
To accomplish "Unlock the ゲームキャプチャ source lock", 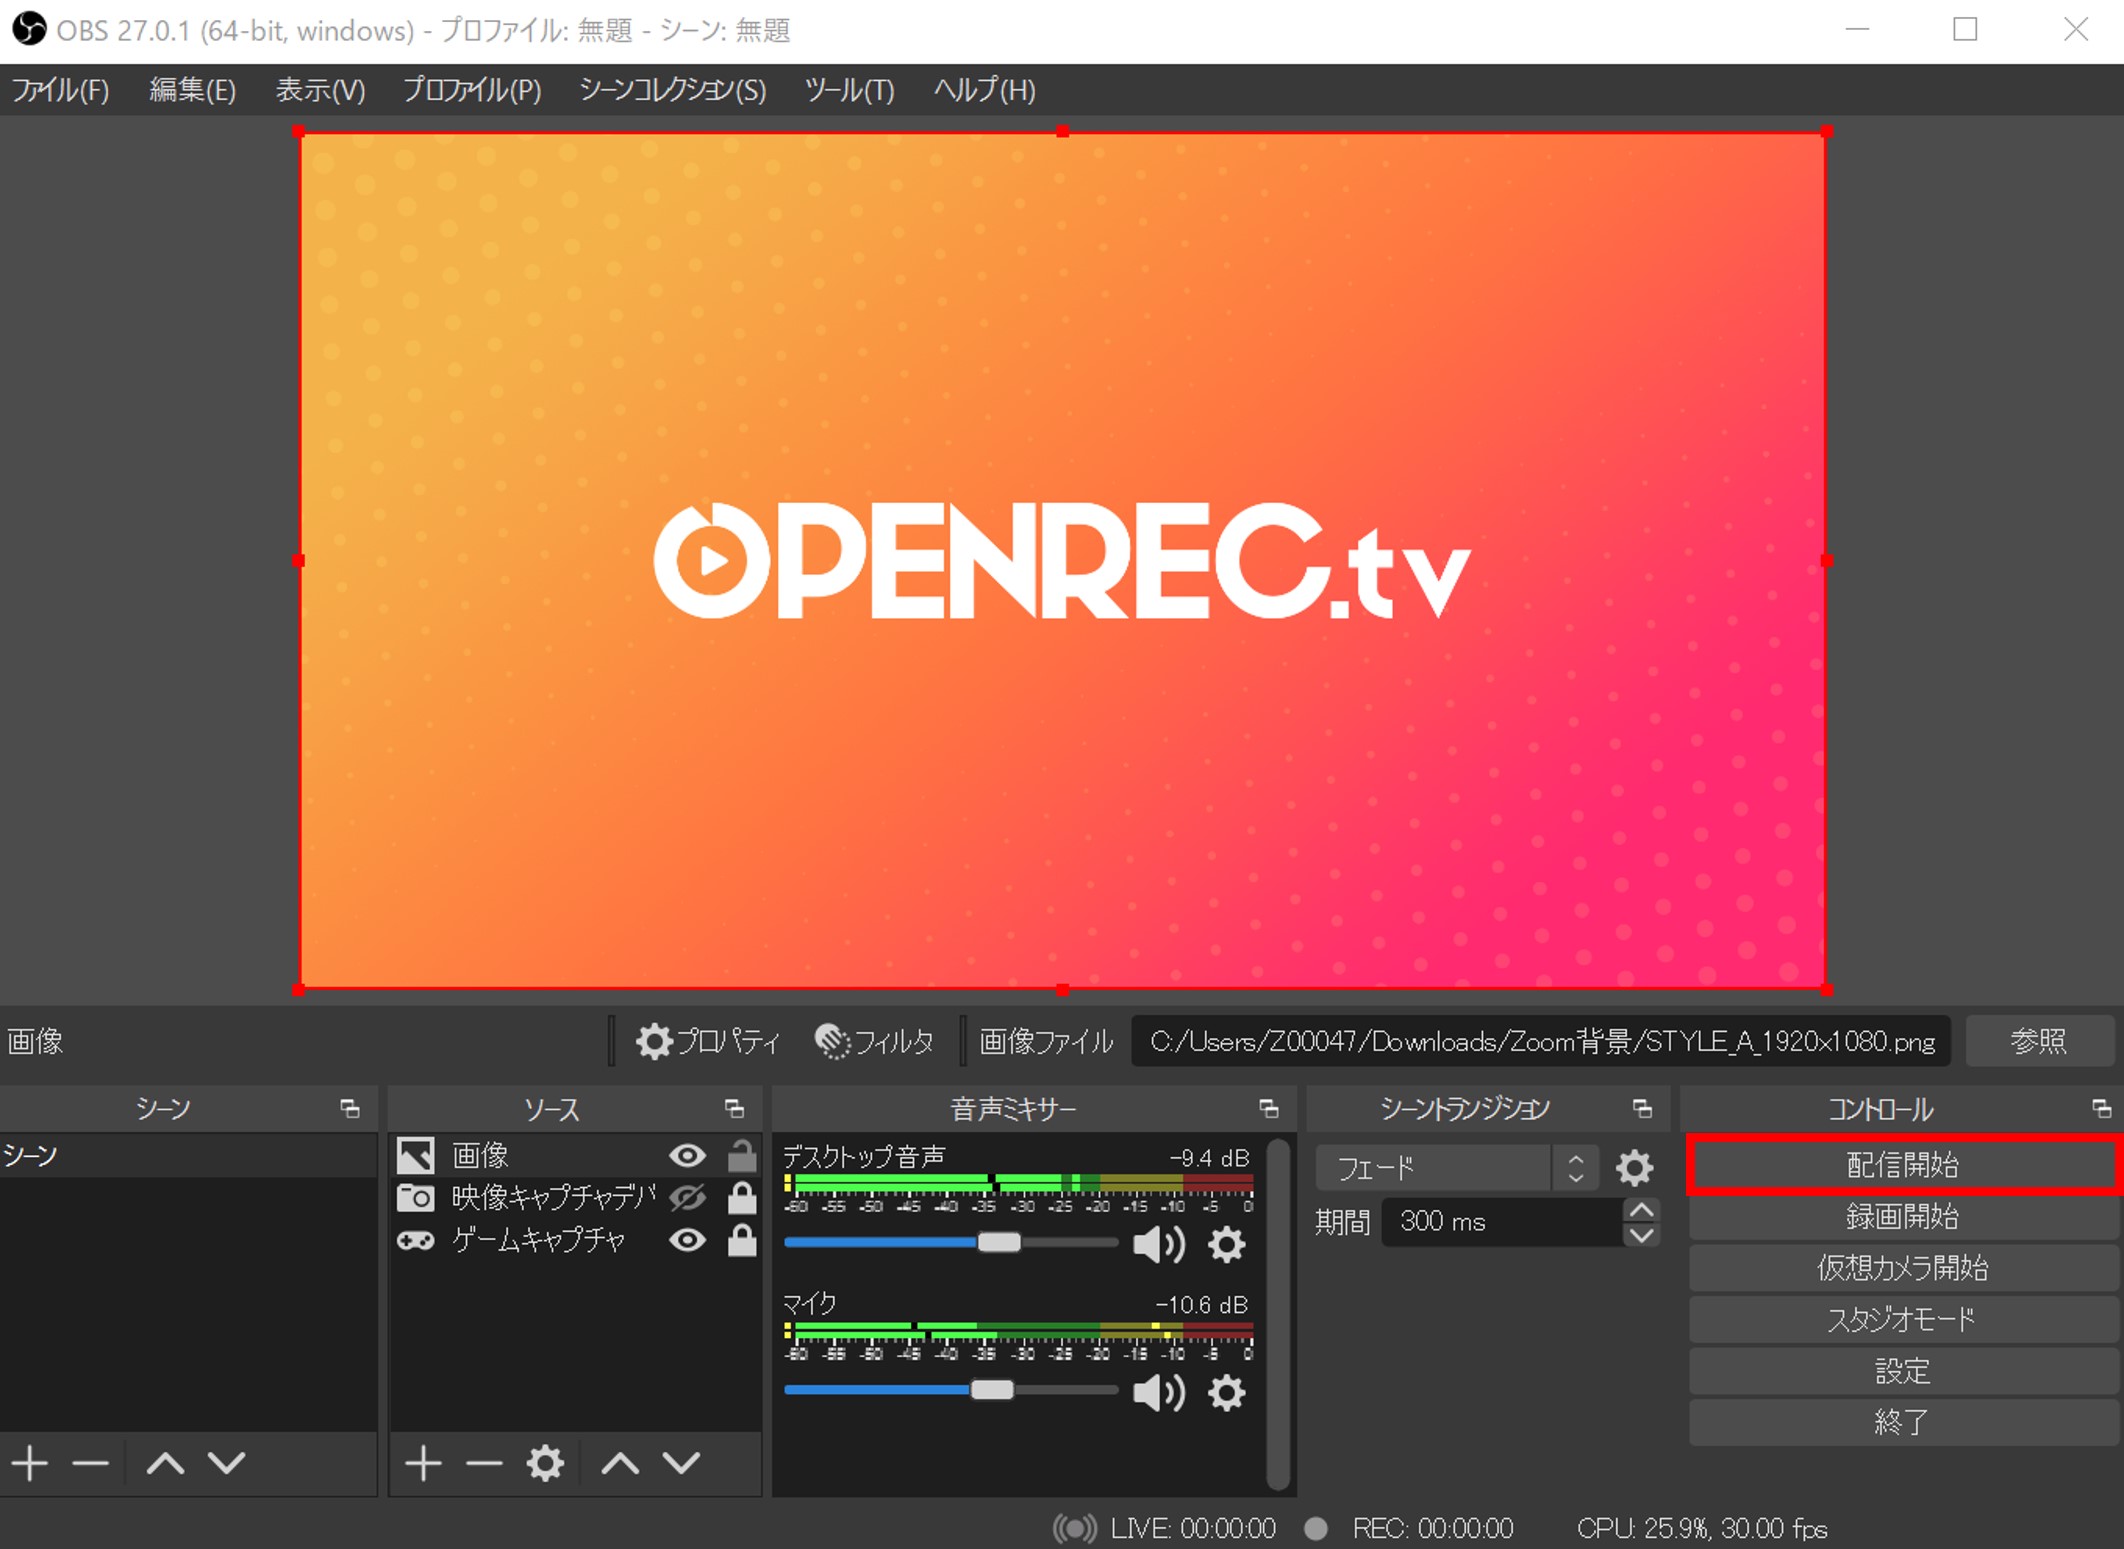I will 741,1240.
